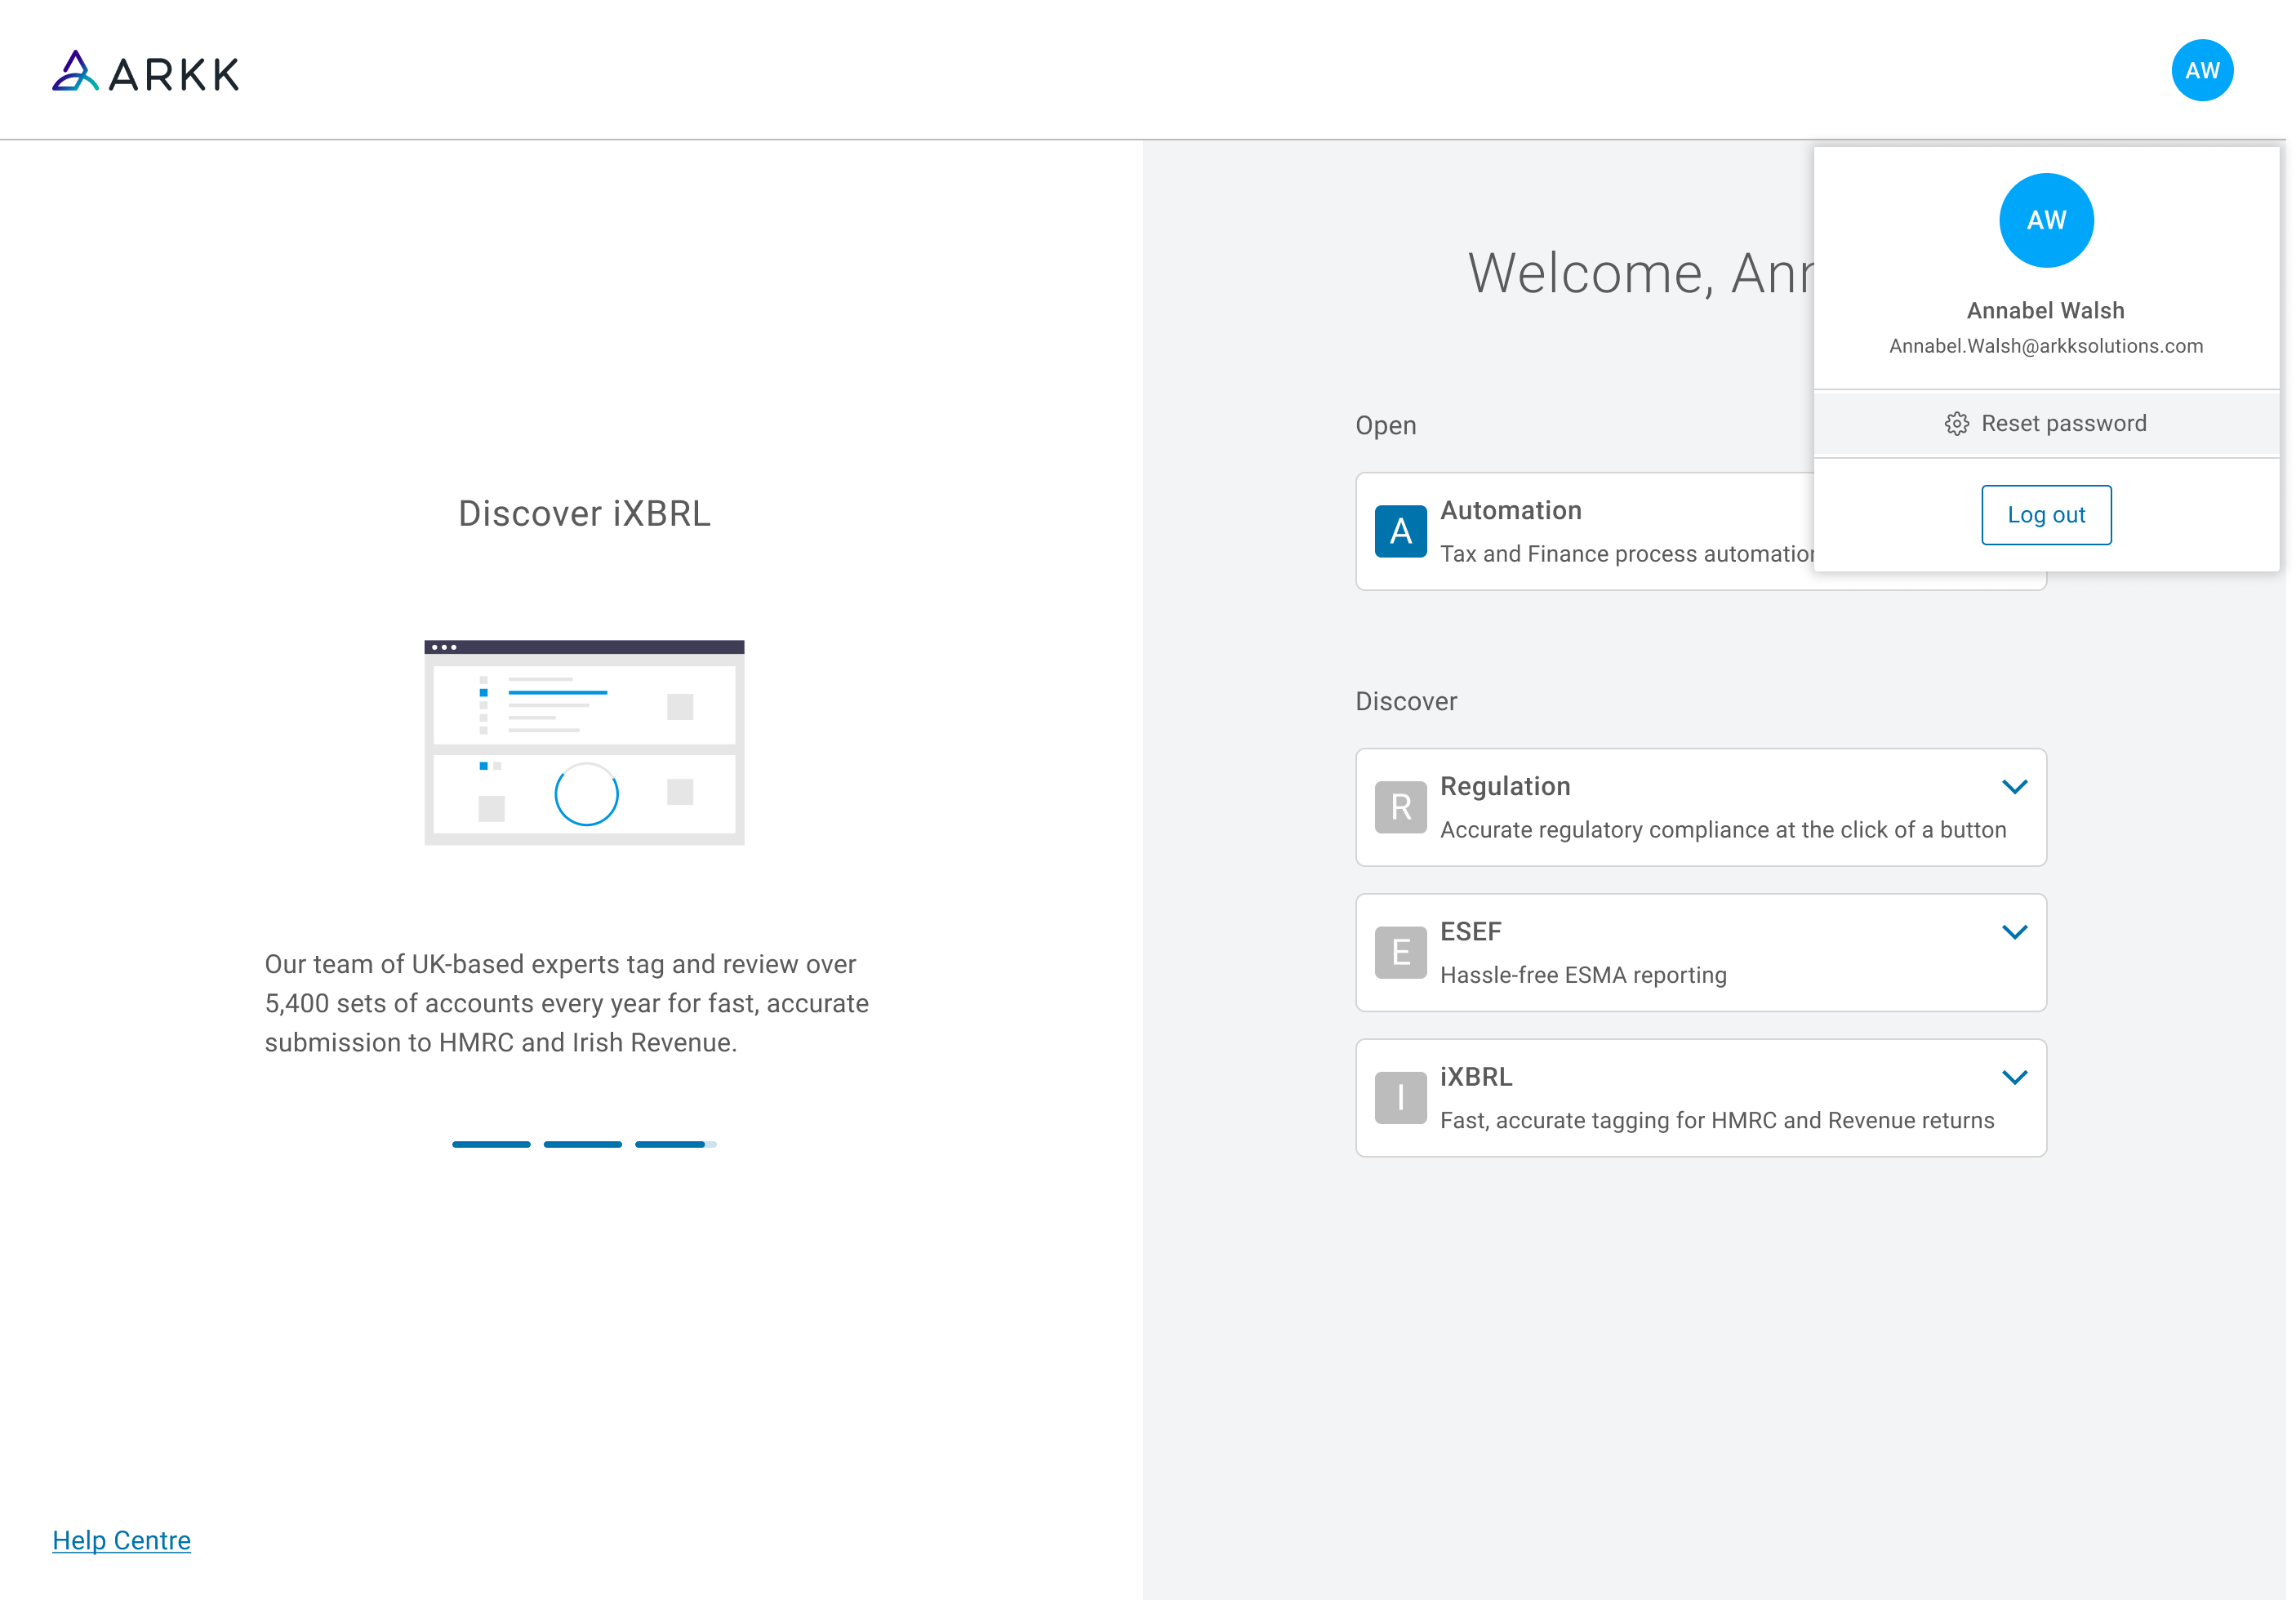Open the Automation product title

tap(1510, 511)
